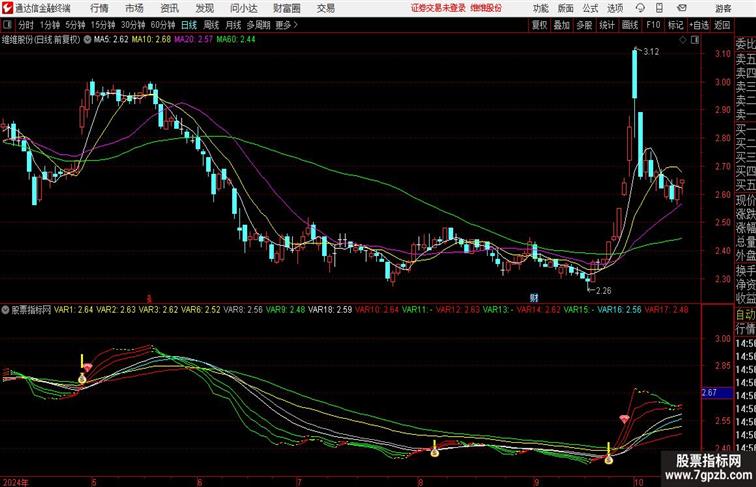Switch to 5分钟 period tab
The image size is (756, 487).
coord(75,25)
